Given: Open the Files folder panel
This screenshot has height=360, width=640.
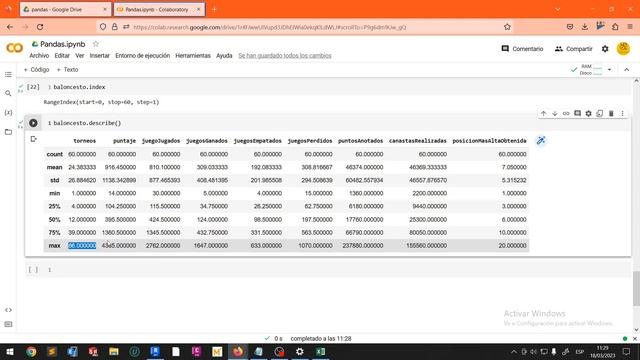Looking at the screenshot, I should [x=8, y=132].
